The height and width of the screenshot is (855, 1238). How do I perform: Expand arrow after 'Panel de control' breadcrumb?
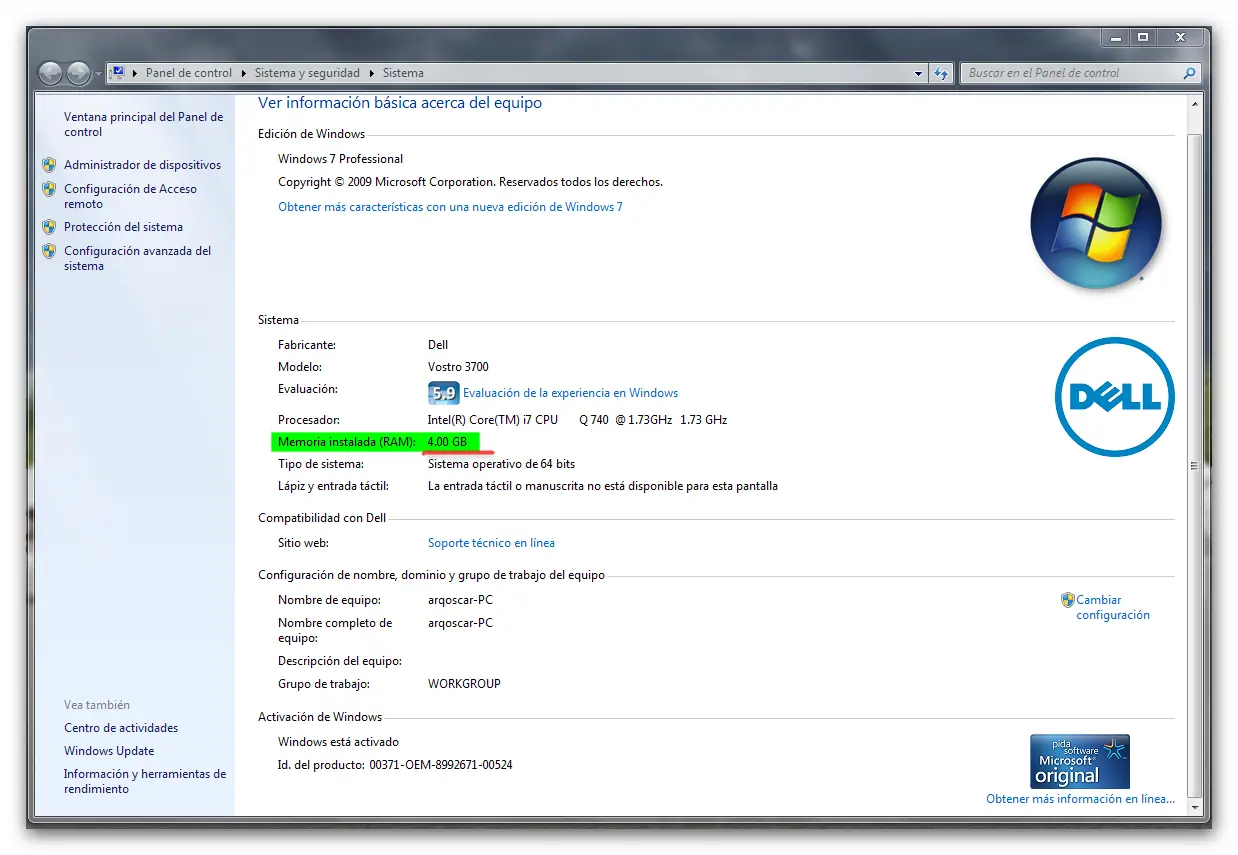click(x=243, y=73)
